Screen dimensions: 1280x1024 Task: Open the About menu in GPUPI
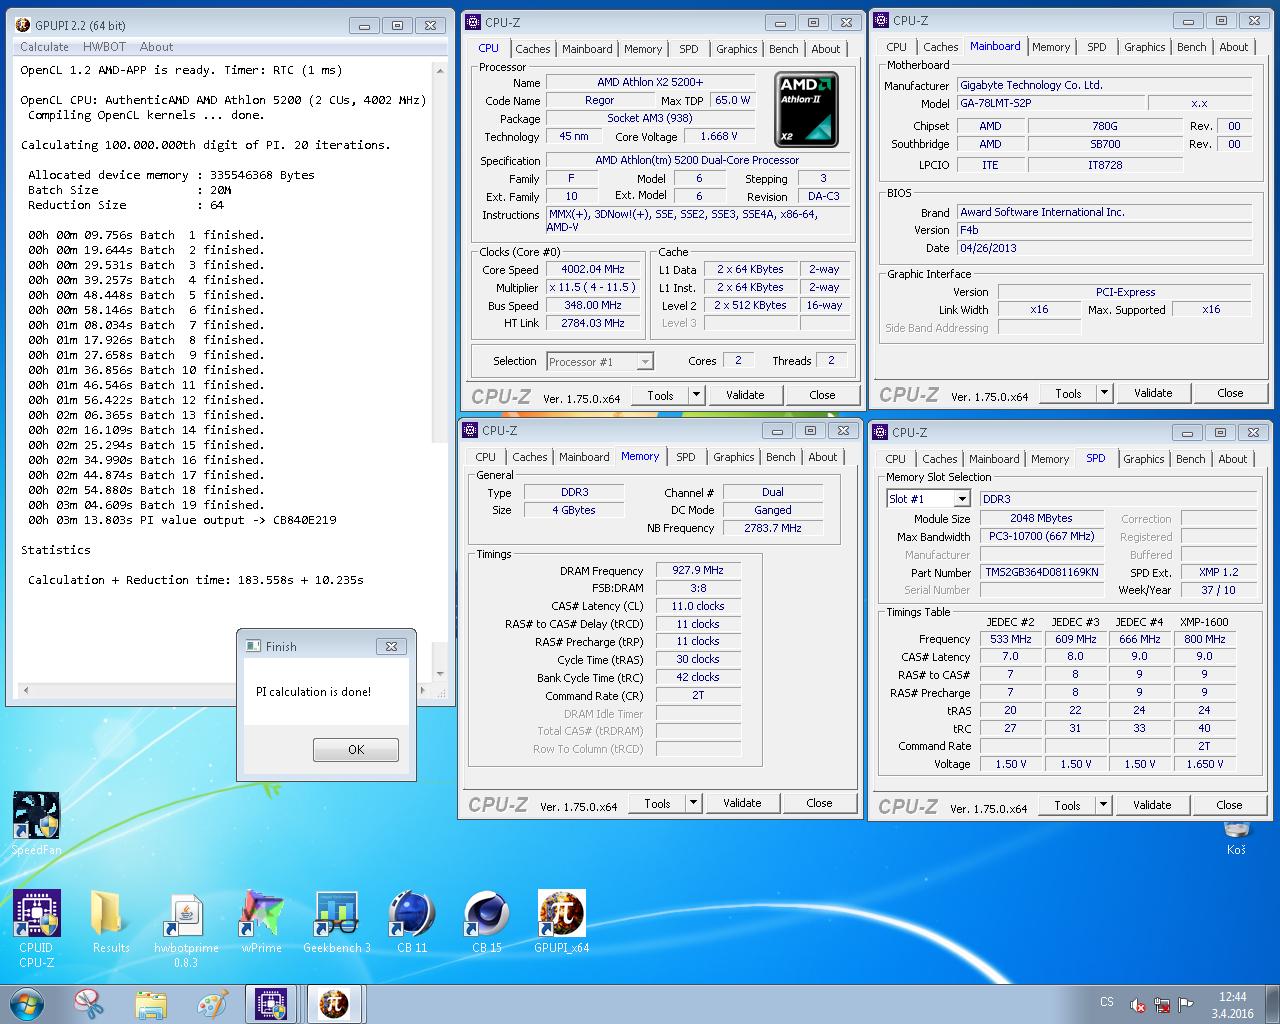[156, 46]
